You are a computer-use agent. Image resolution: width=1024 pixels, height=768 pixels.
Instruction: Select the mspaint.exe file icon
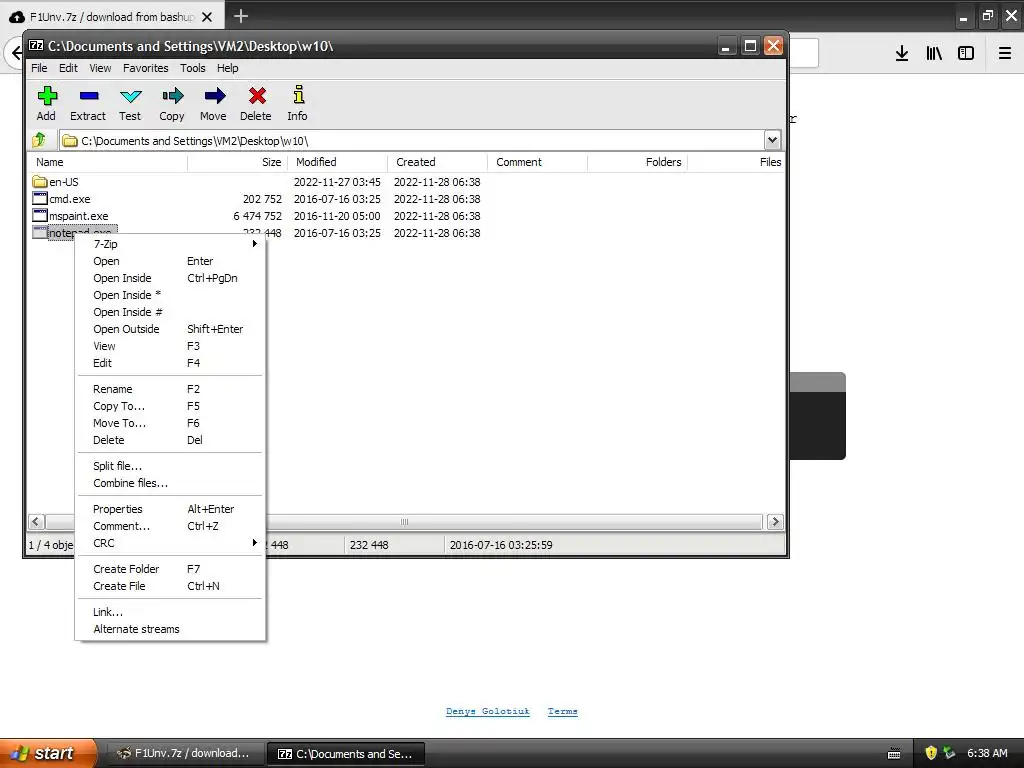coord(40,216)
